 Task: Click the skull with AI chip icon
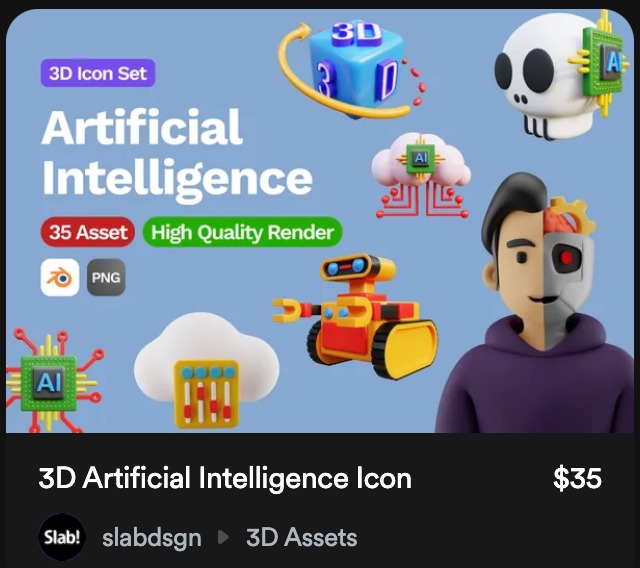point(562,75)
